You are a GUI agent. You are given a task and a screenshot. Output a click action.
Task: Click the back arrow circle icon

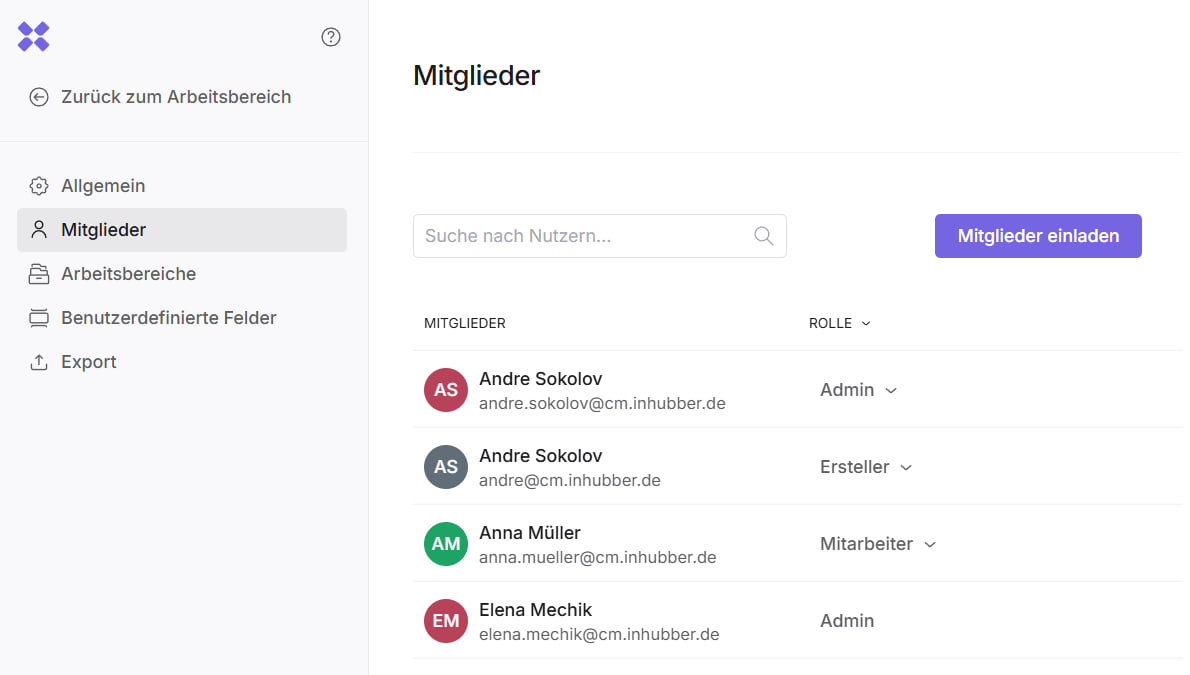point(39,97)
